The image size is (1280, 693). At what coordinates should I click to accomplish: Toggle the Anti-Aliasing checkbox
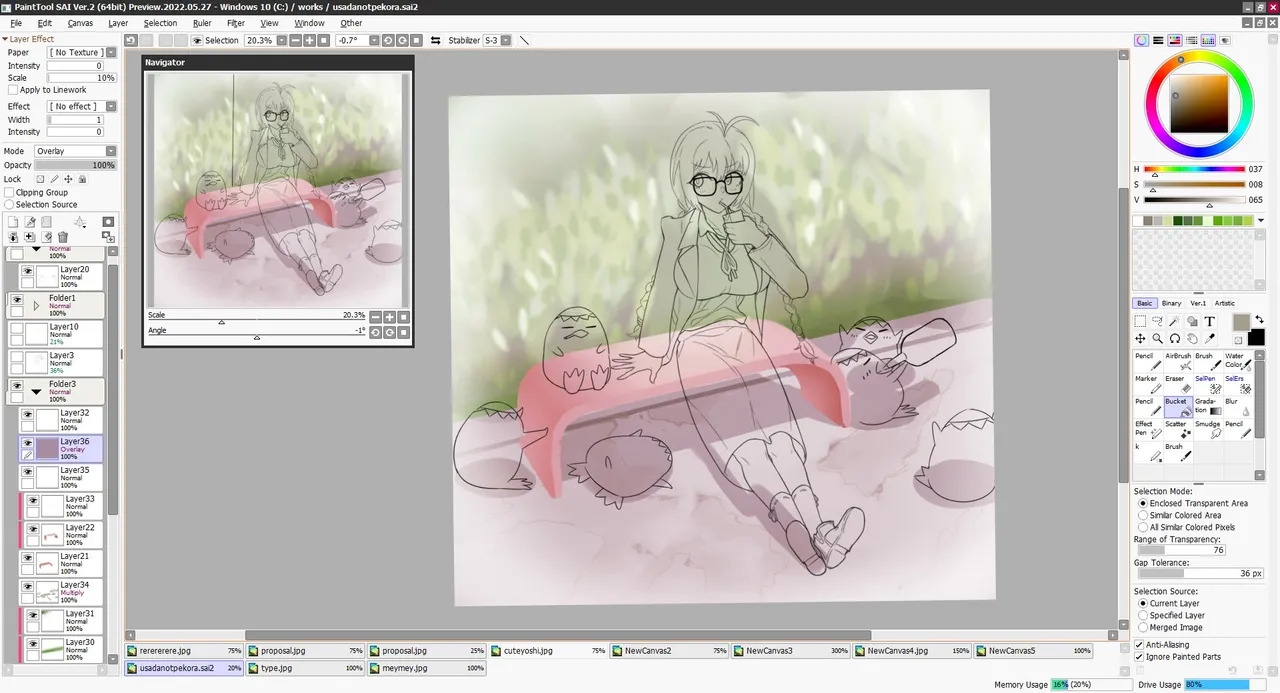(x=1140, y=645)
